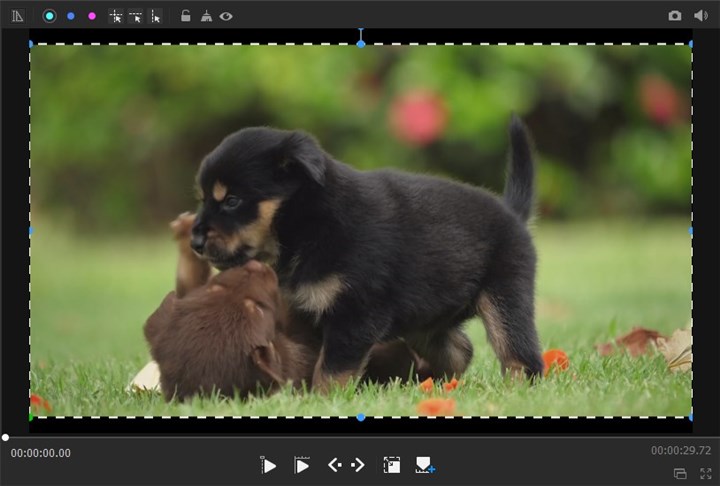The width and height of the screenshot is (720, 486).
Task: Toggle the unlock padlock icon
Action: [x=185, y=16]
